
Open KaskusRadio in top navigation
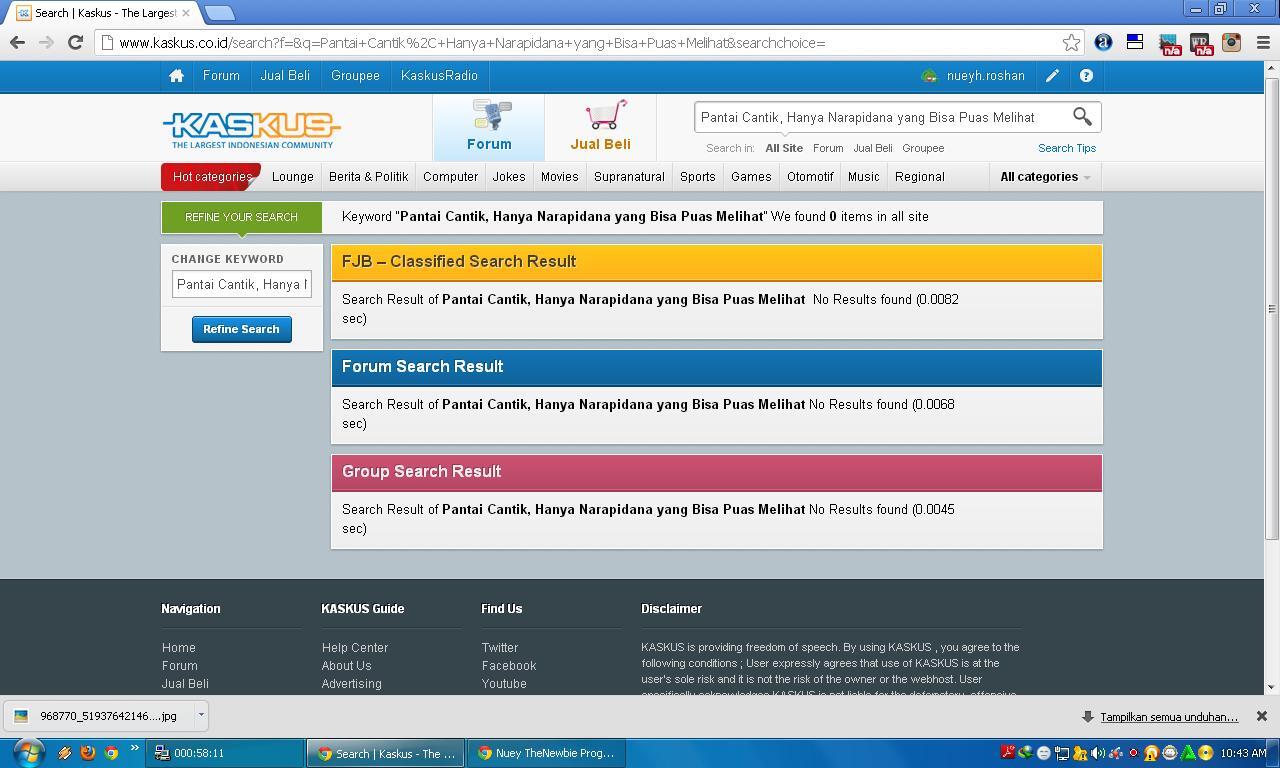click(x=439, y=76)
